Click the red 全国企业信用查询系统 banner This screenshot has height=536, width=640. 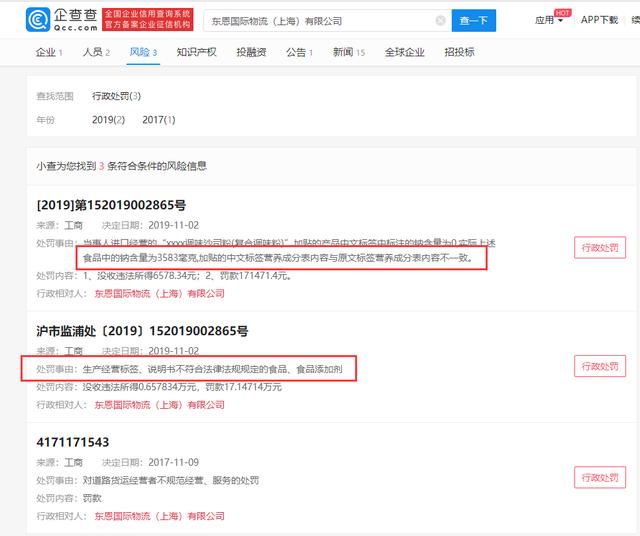tap(148, 20)
